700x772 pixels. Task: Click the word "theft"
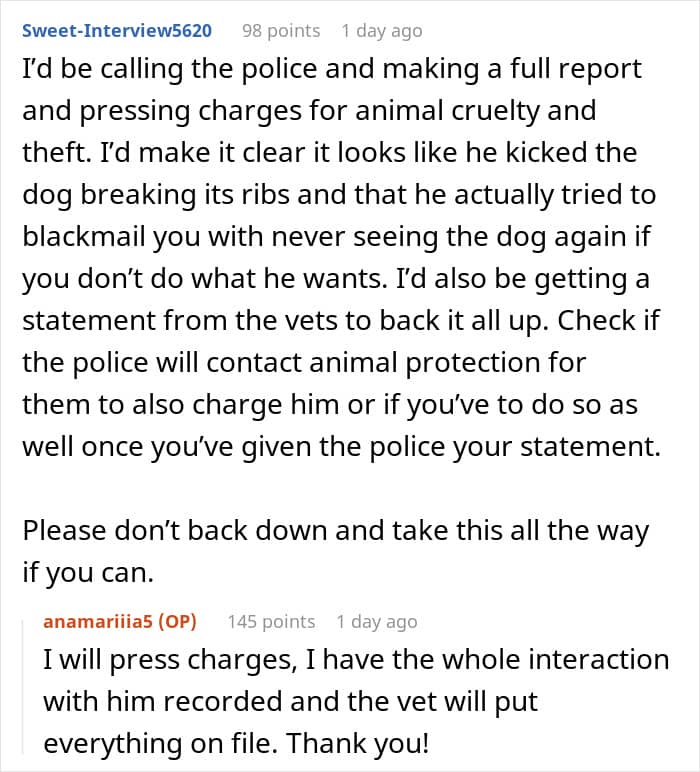50,152
